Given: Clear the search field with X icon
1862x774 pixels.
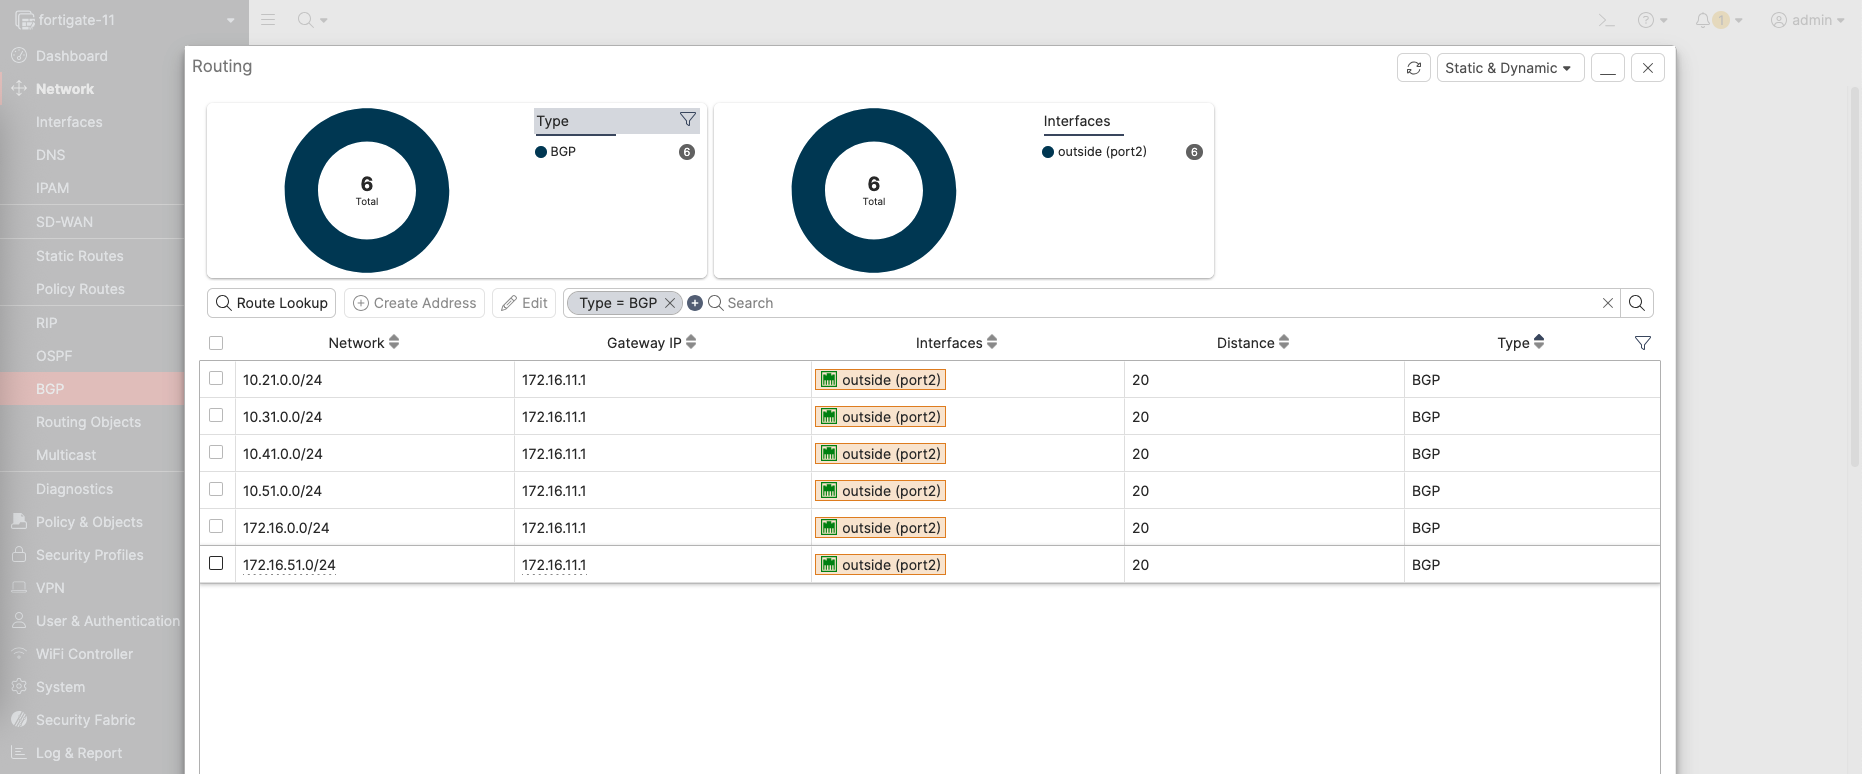Looking at the screenshot, I should coord(1607,303).
